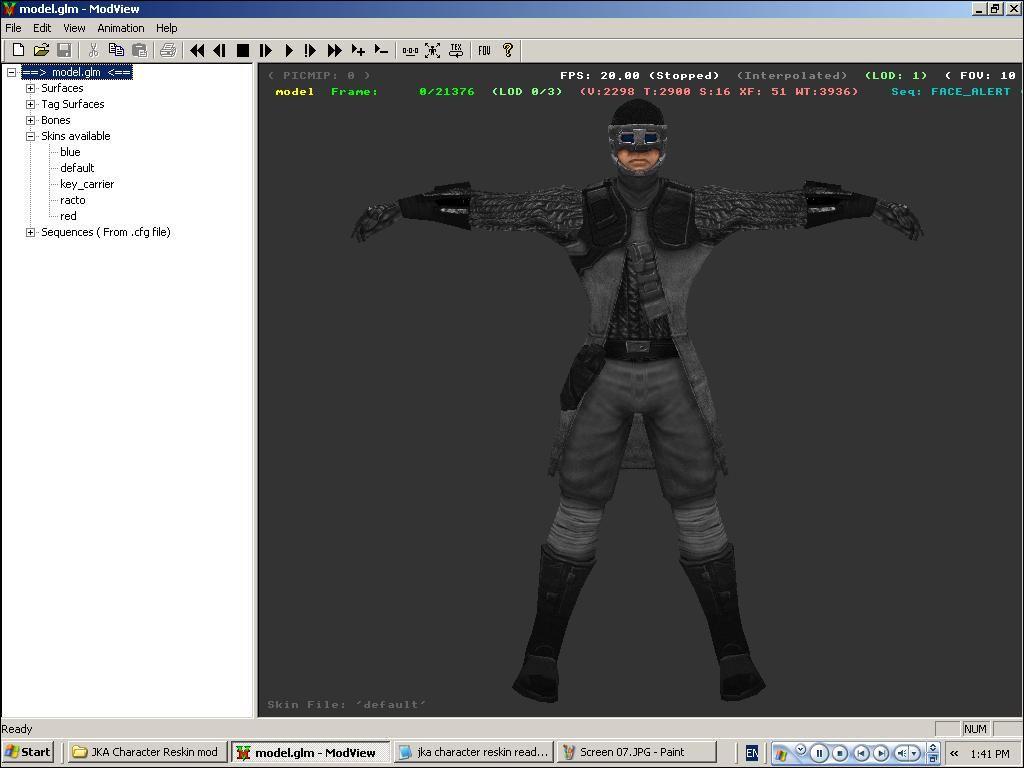Viewport: 1024px width, 768px height.
Task: Toggle mute in the taskbar media player
Action: click(902, 753)
